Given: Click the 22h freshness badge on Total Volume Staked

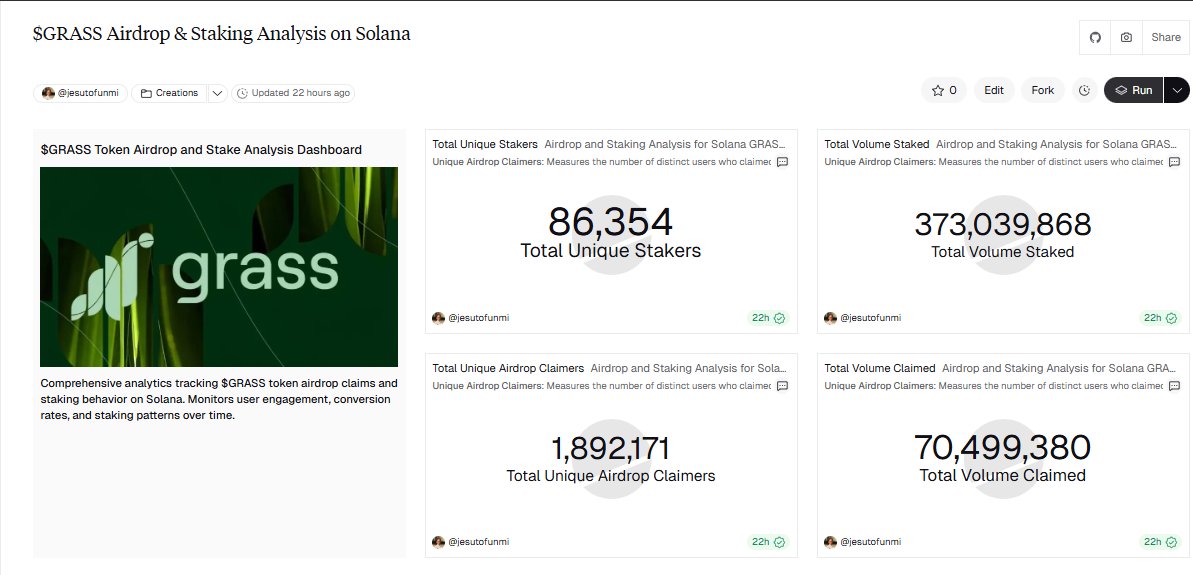Looking at the screenshot, I should (1160, 318).
